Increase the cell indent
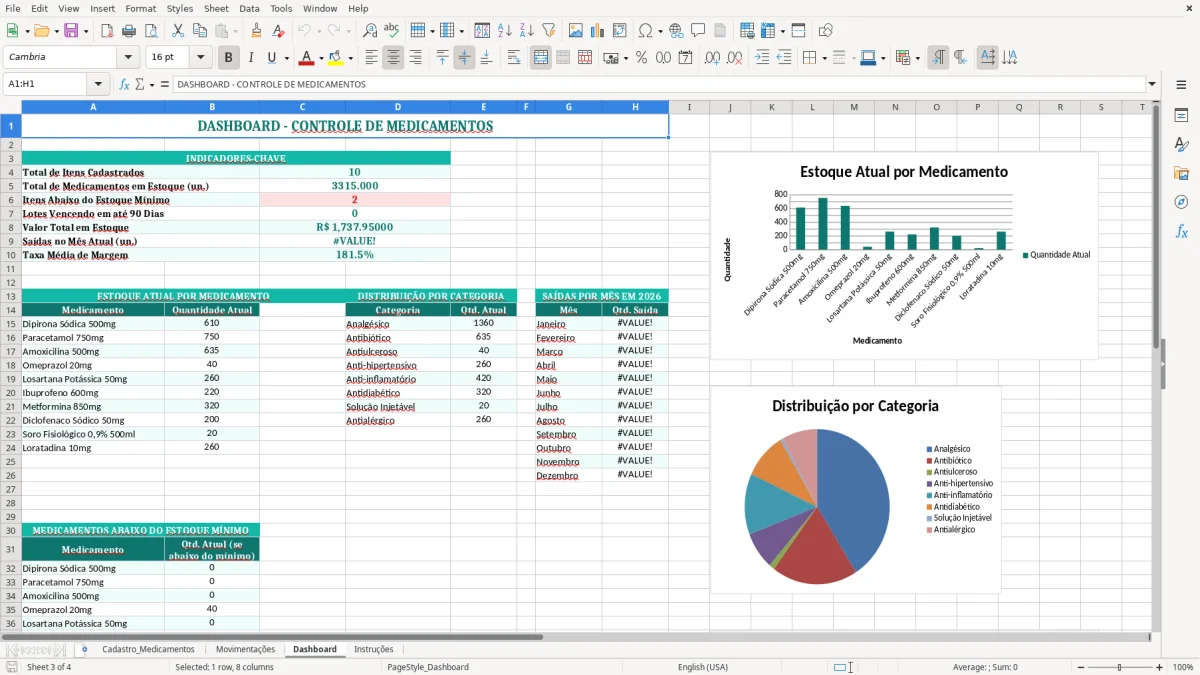1200x675 pixels. (762, 58)
